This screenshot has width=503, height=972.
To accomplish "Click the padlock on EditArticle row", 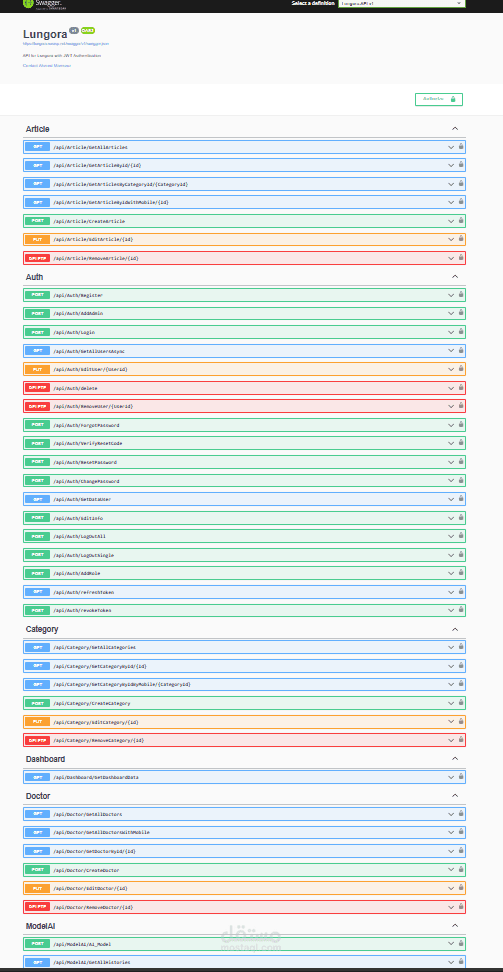I will click(x=461, y=239).
